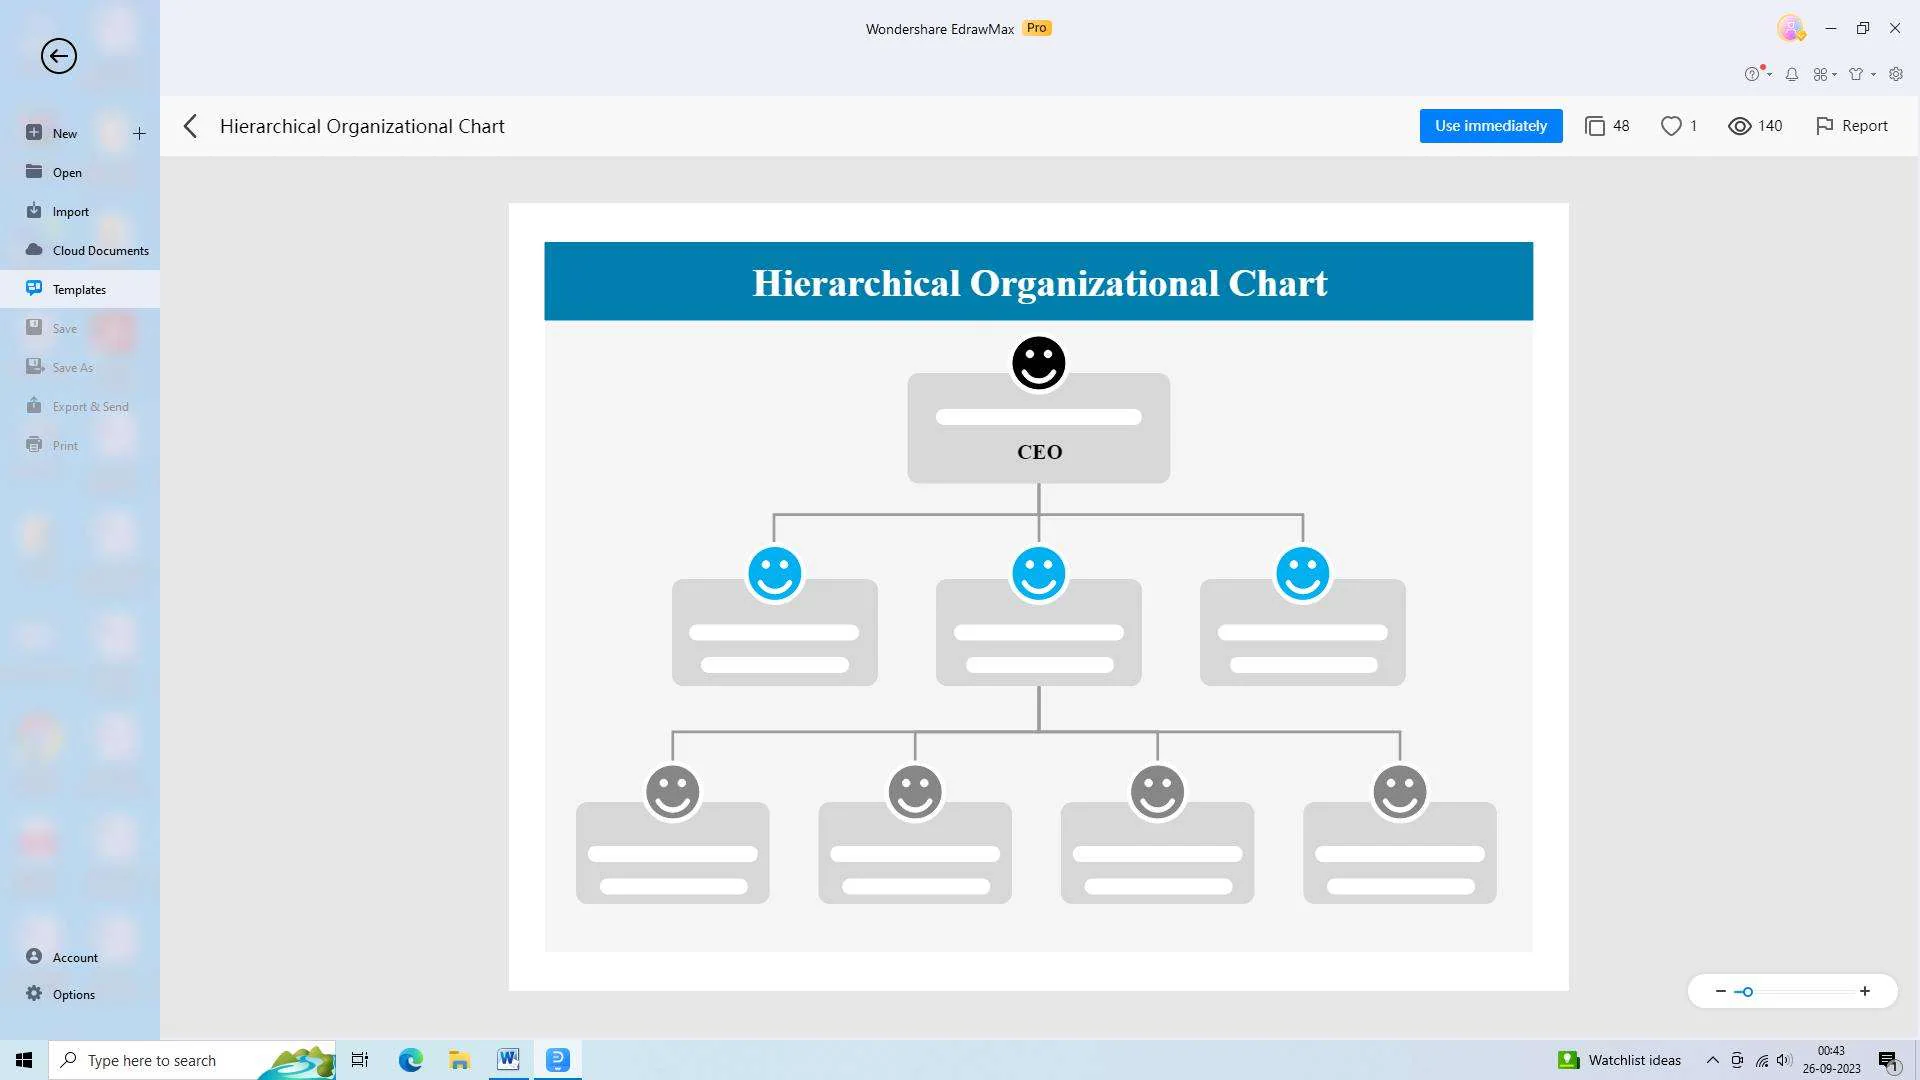Open Options menu item
The image size is (1920, 1080).
point(74,994)
